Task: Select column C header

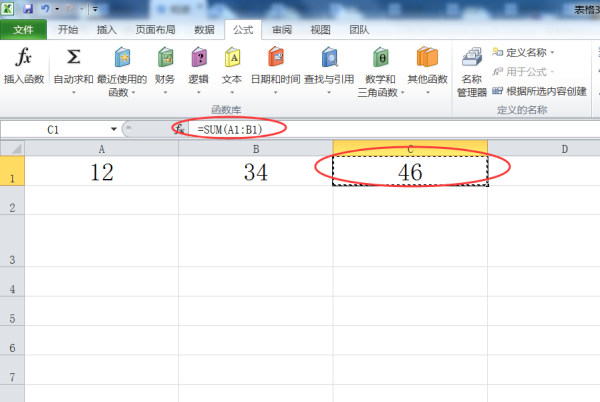Action: coord(410,149)
